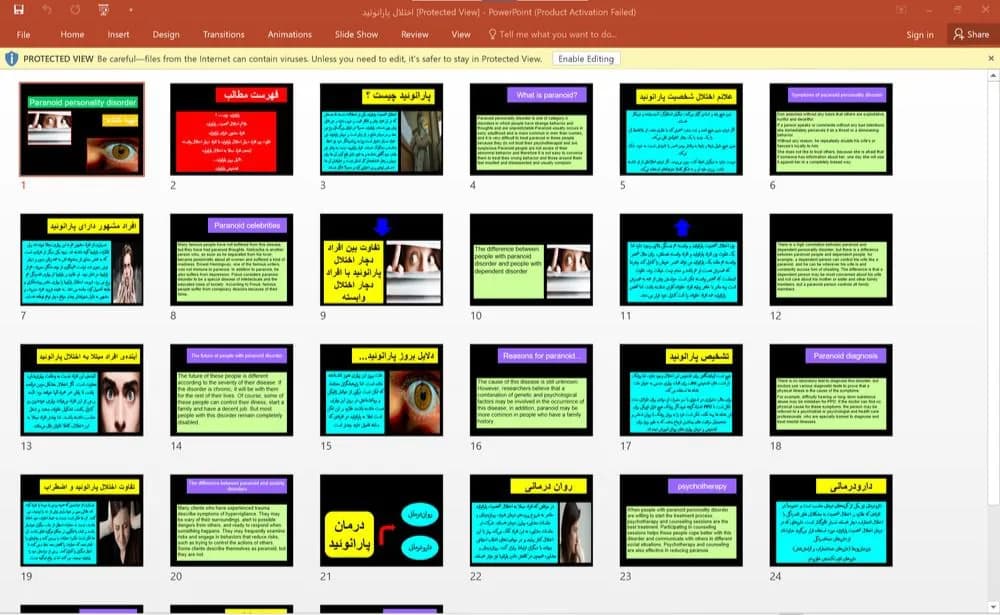Click the Share button
Viewport: 1000px width, 615px height.
971,34
